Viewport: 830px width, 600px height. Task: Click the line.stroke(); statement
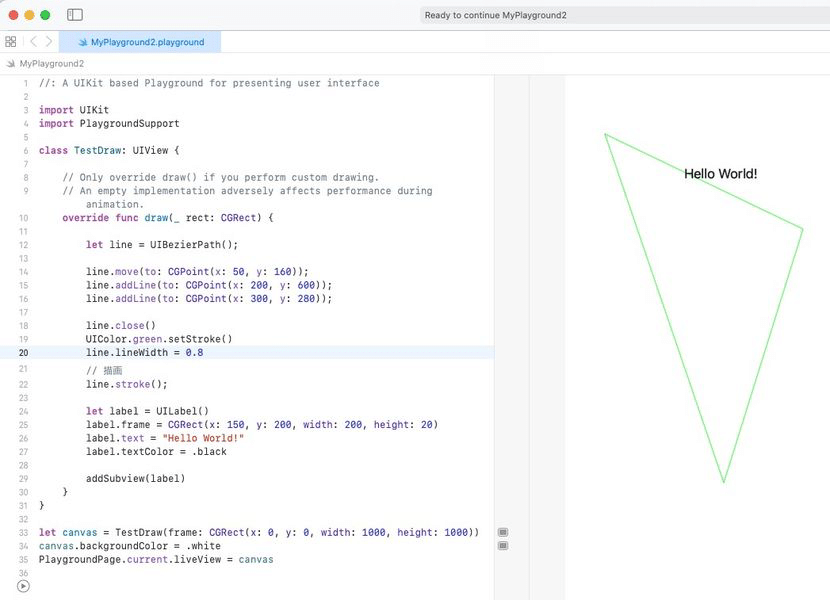point(127,384)
